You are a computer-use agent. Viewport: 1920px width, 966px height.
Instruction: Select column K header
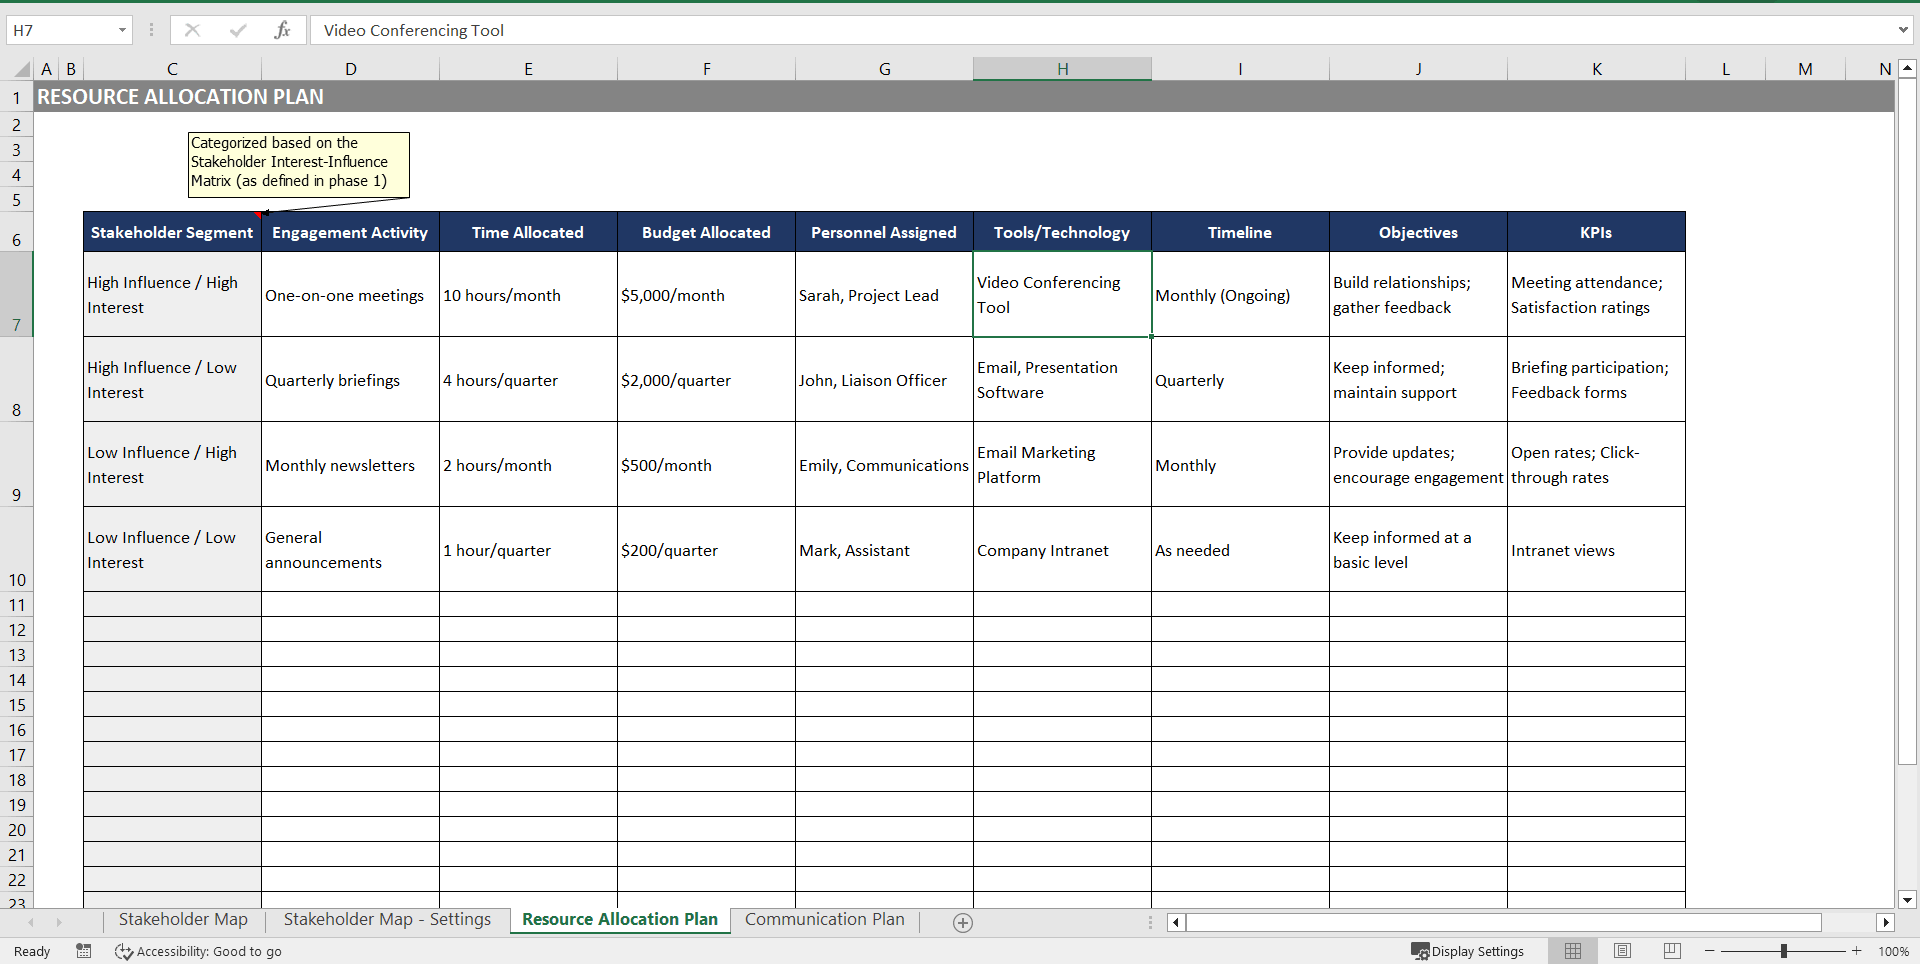1596,69
